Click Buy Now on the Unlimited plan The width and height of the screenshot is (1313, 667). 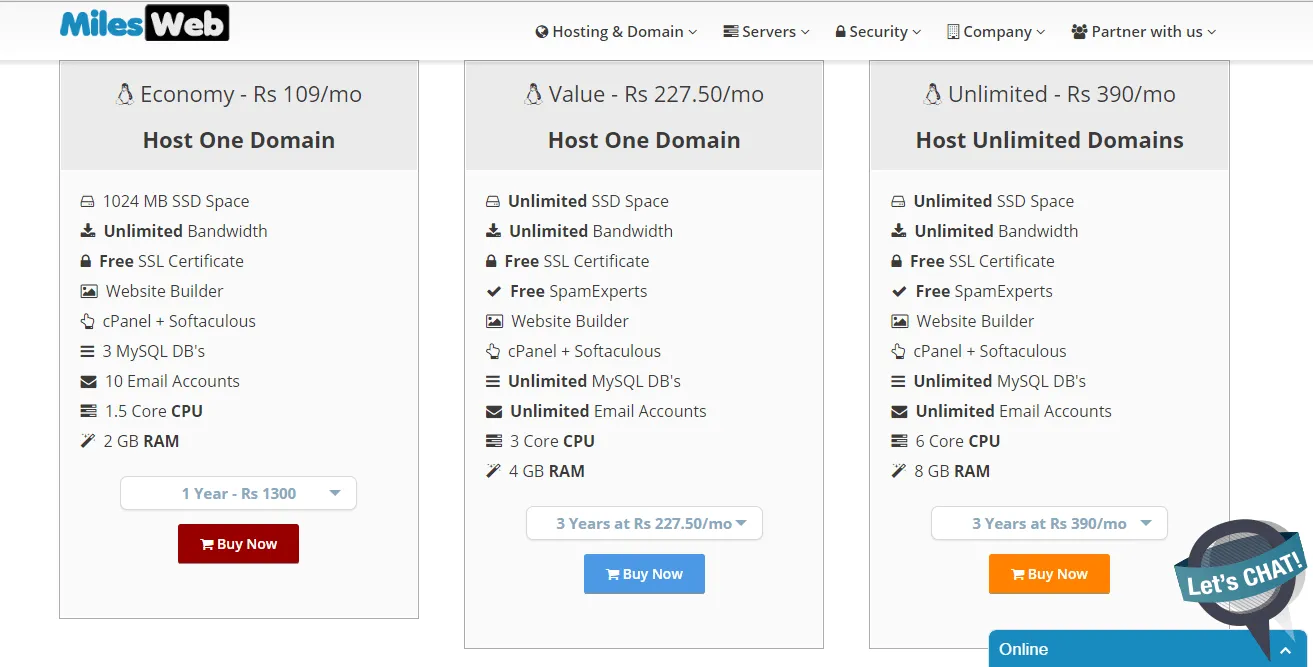pyautogui.click(x=1048, y=573)
